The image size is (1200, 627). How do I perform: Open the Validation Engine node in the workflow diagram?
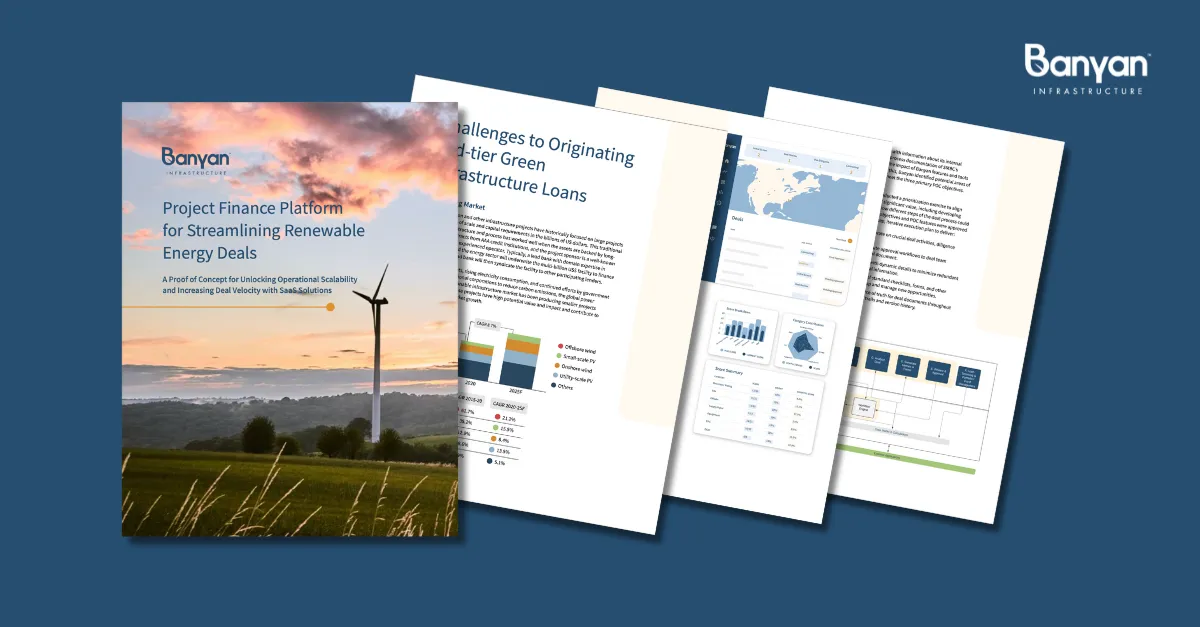click(x=863, y=408)
